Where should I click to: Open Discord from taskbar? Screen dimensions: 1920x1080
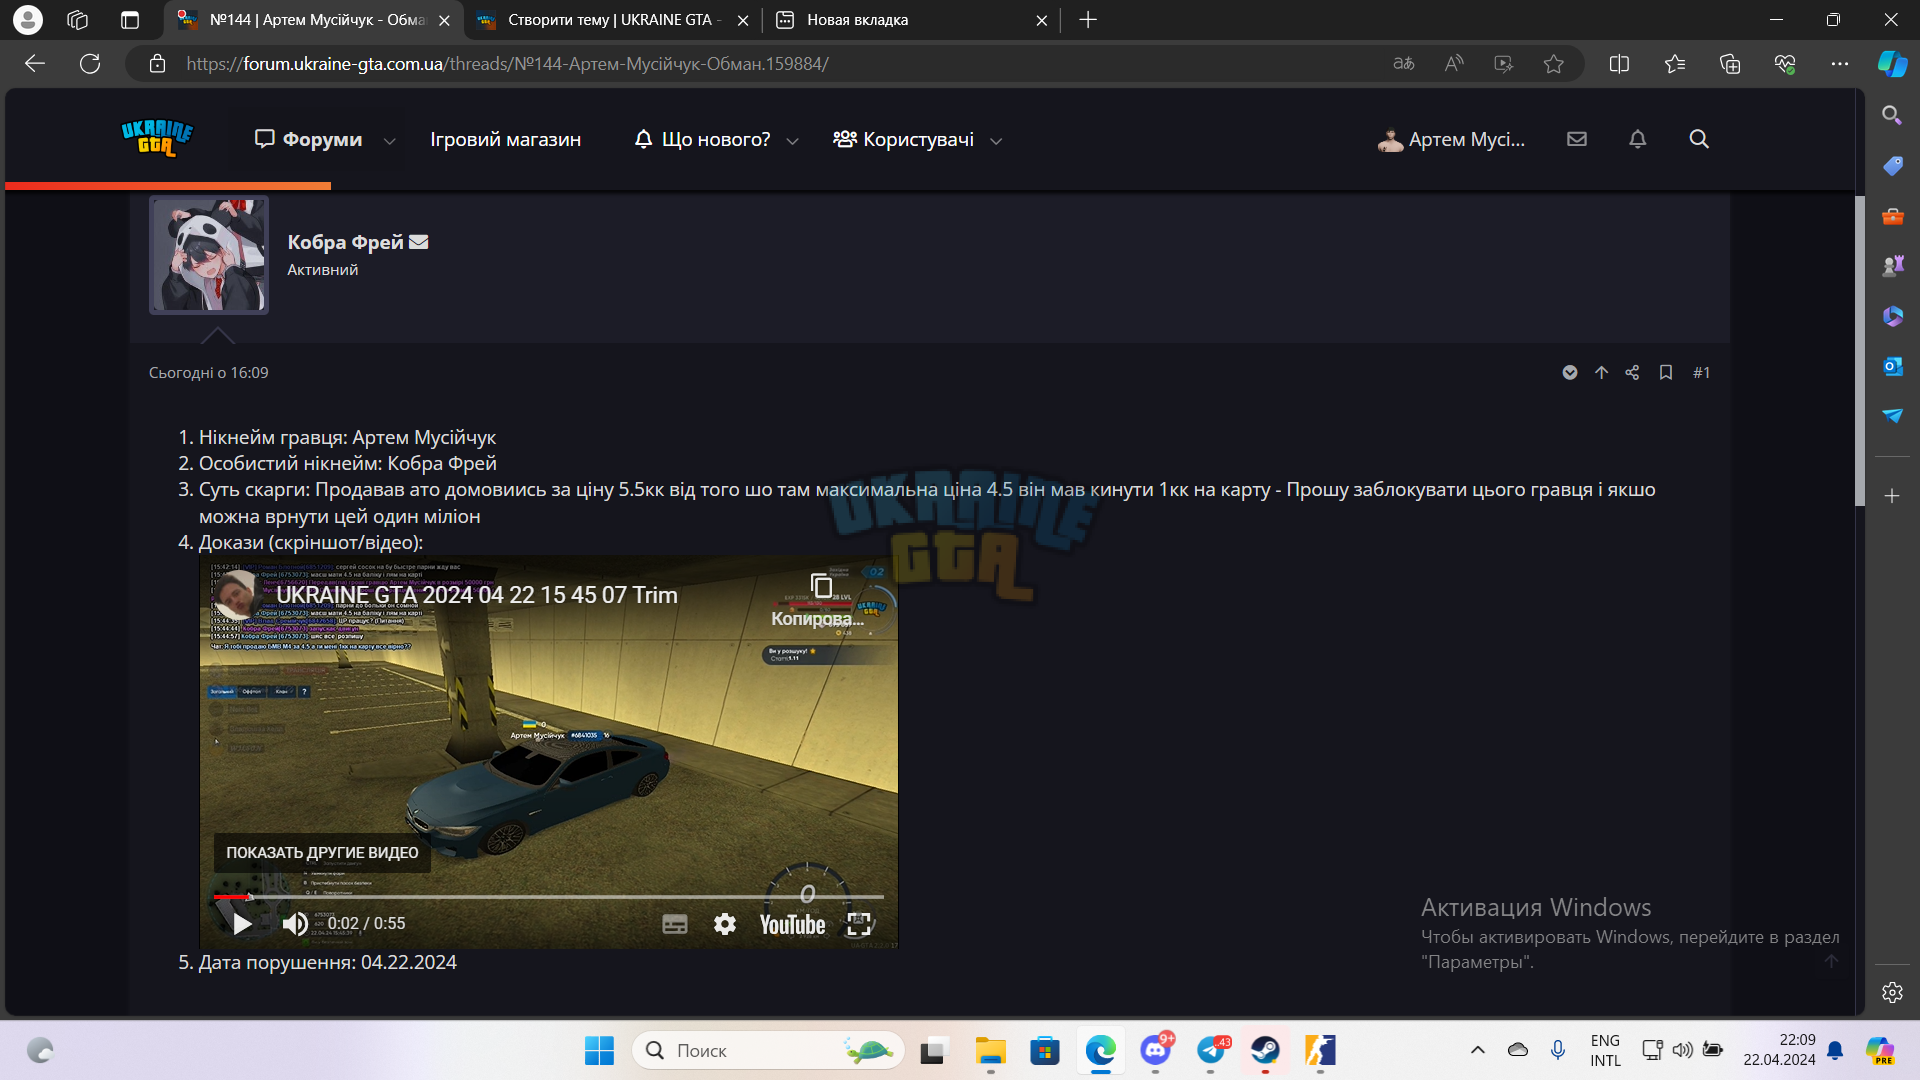(1156, 1051)
